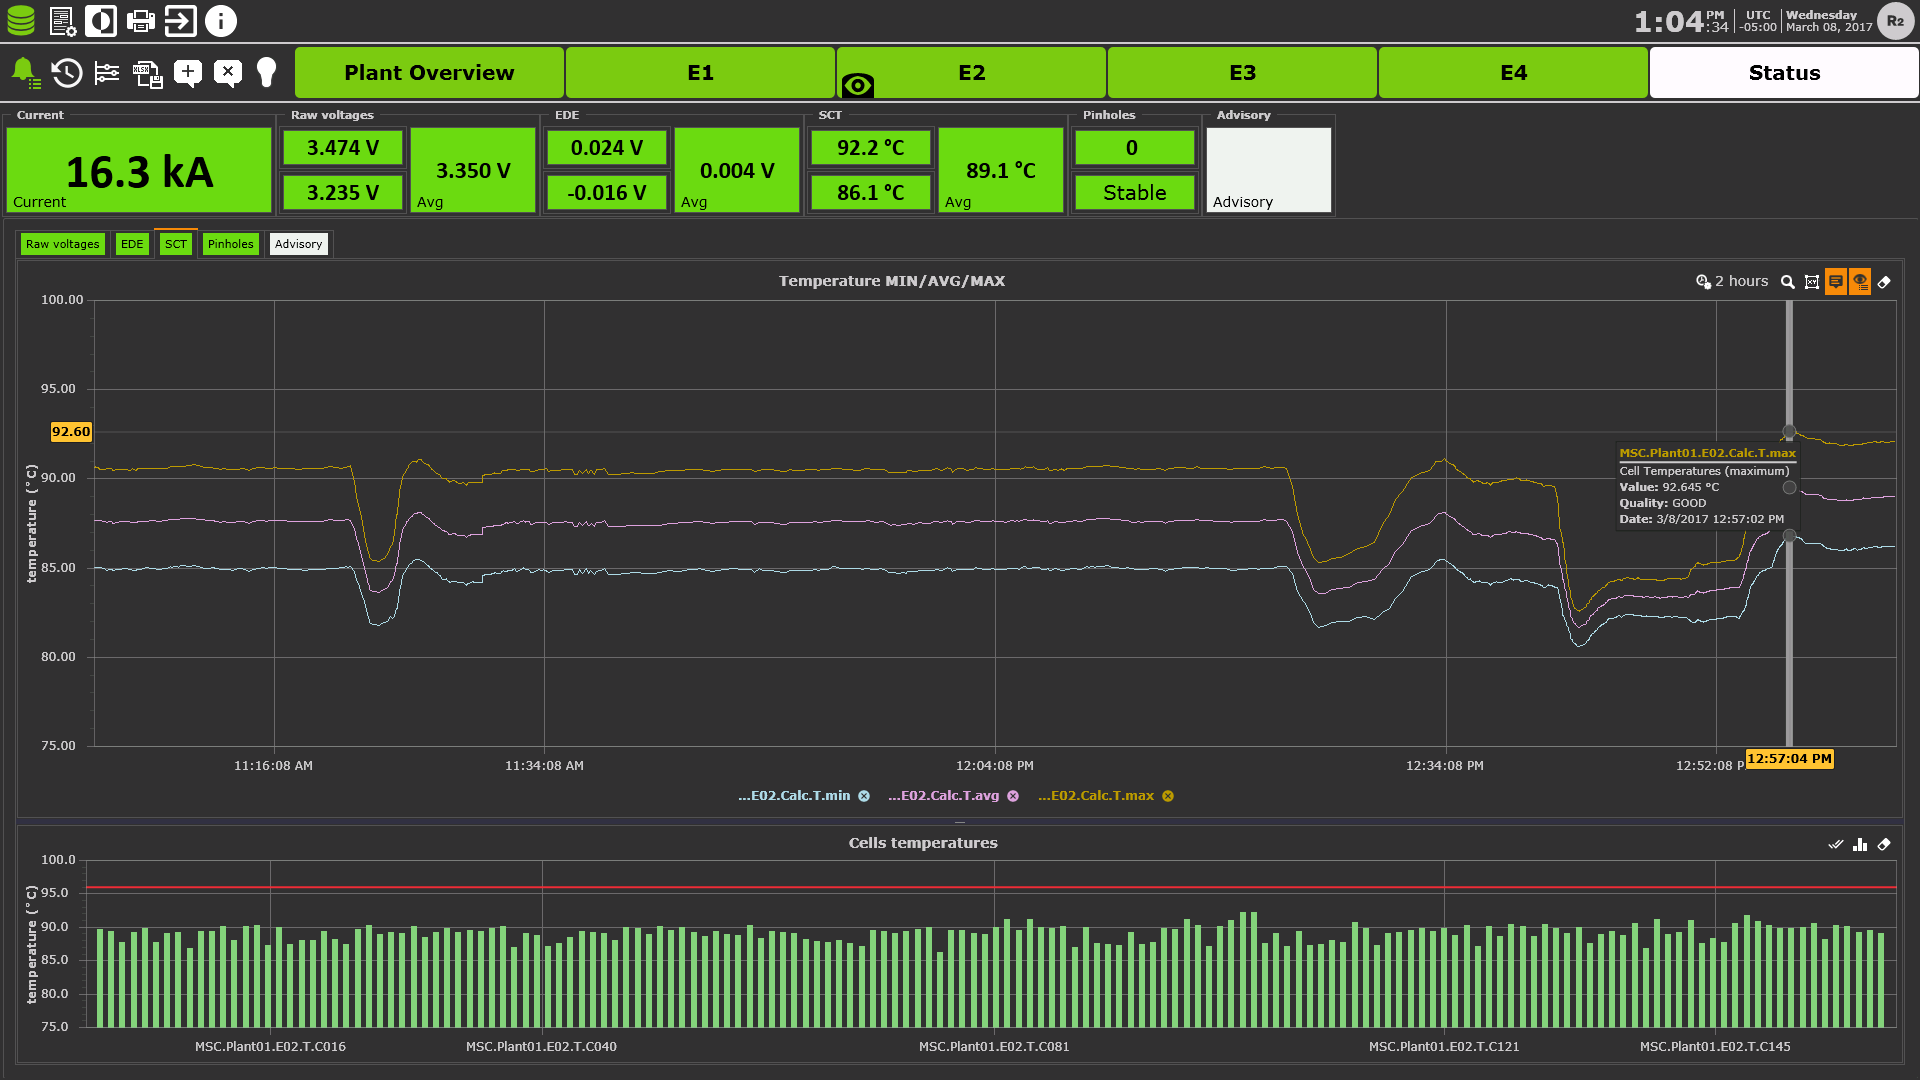Image resolution: width=1920 pixels, height=1080 pixels.
Task: Click the 3.474 V raw voltage value
Action: [343, 148]
